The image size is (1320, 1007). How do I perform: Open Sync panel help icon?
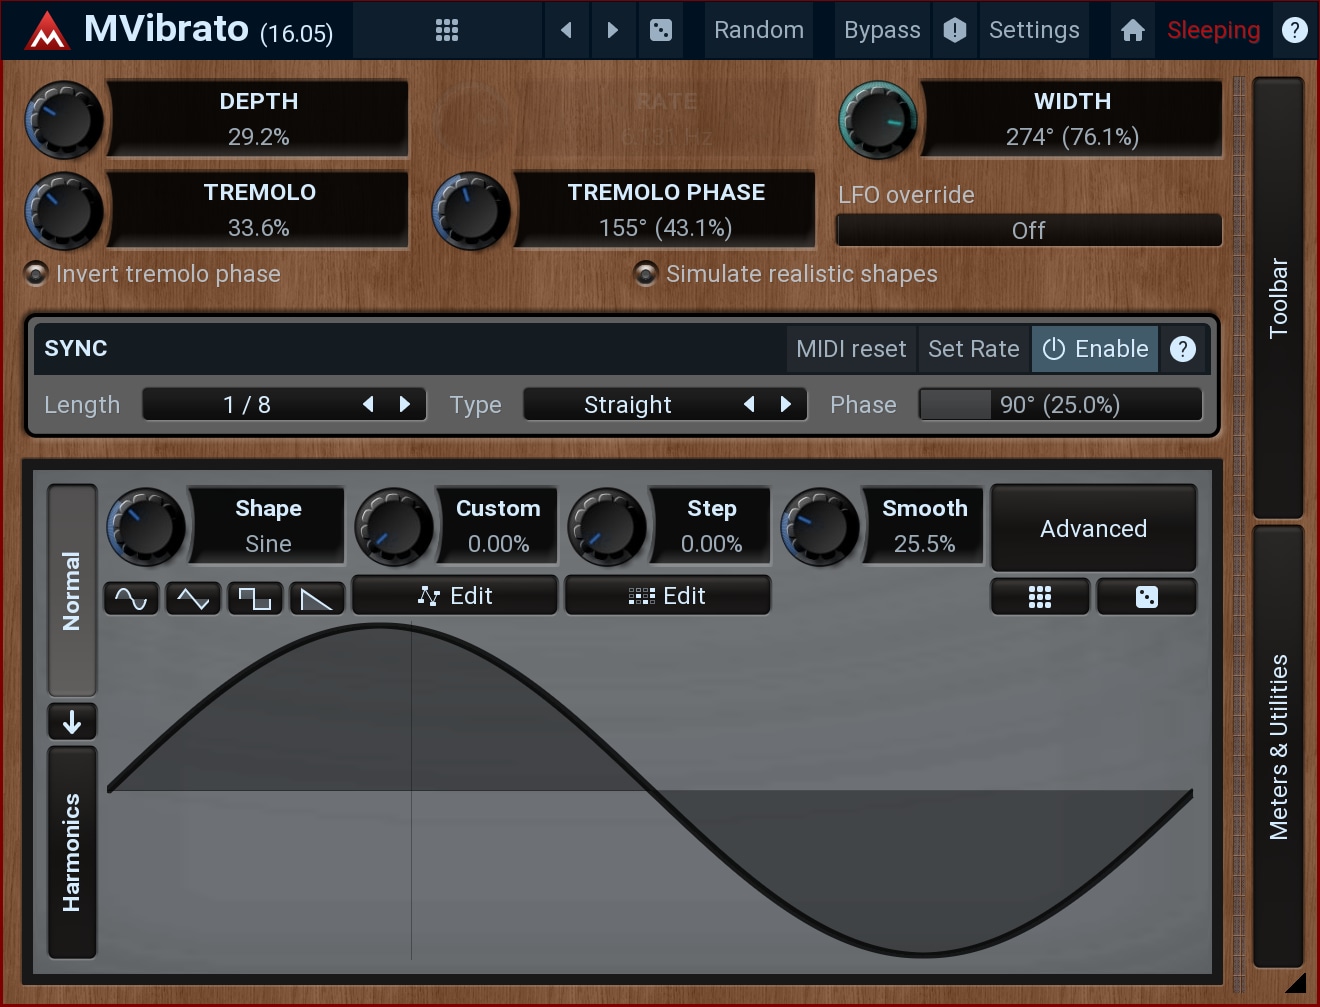[1183, 349]
